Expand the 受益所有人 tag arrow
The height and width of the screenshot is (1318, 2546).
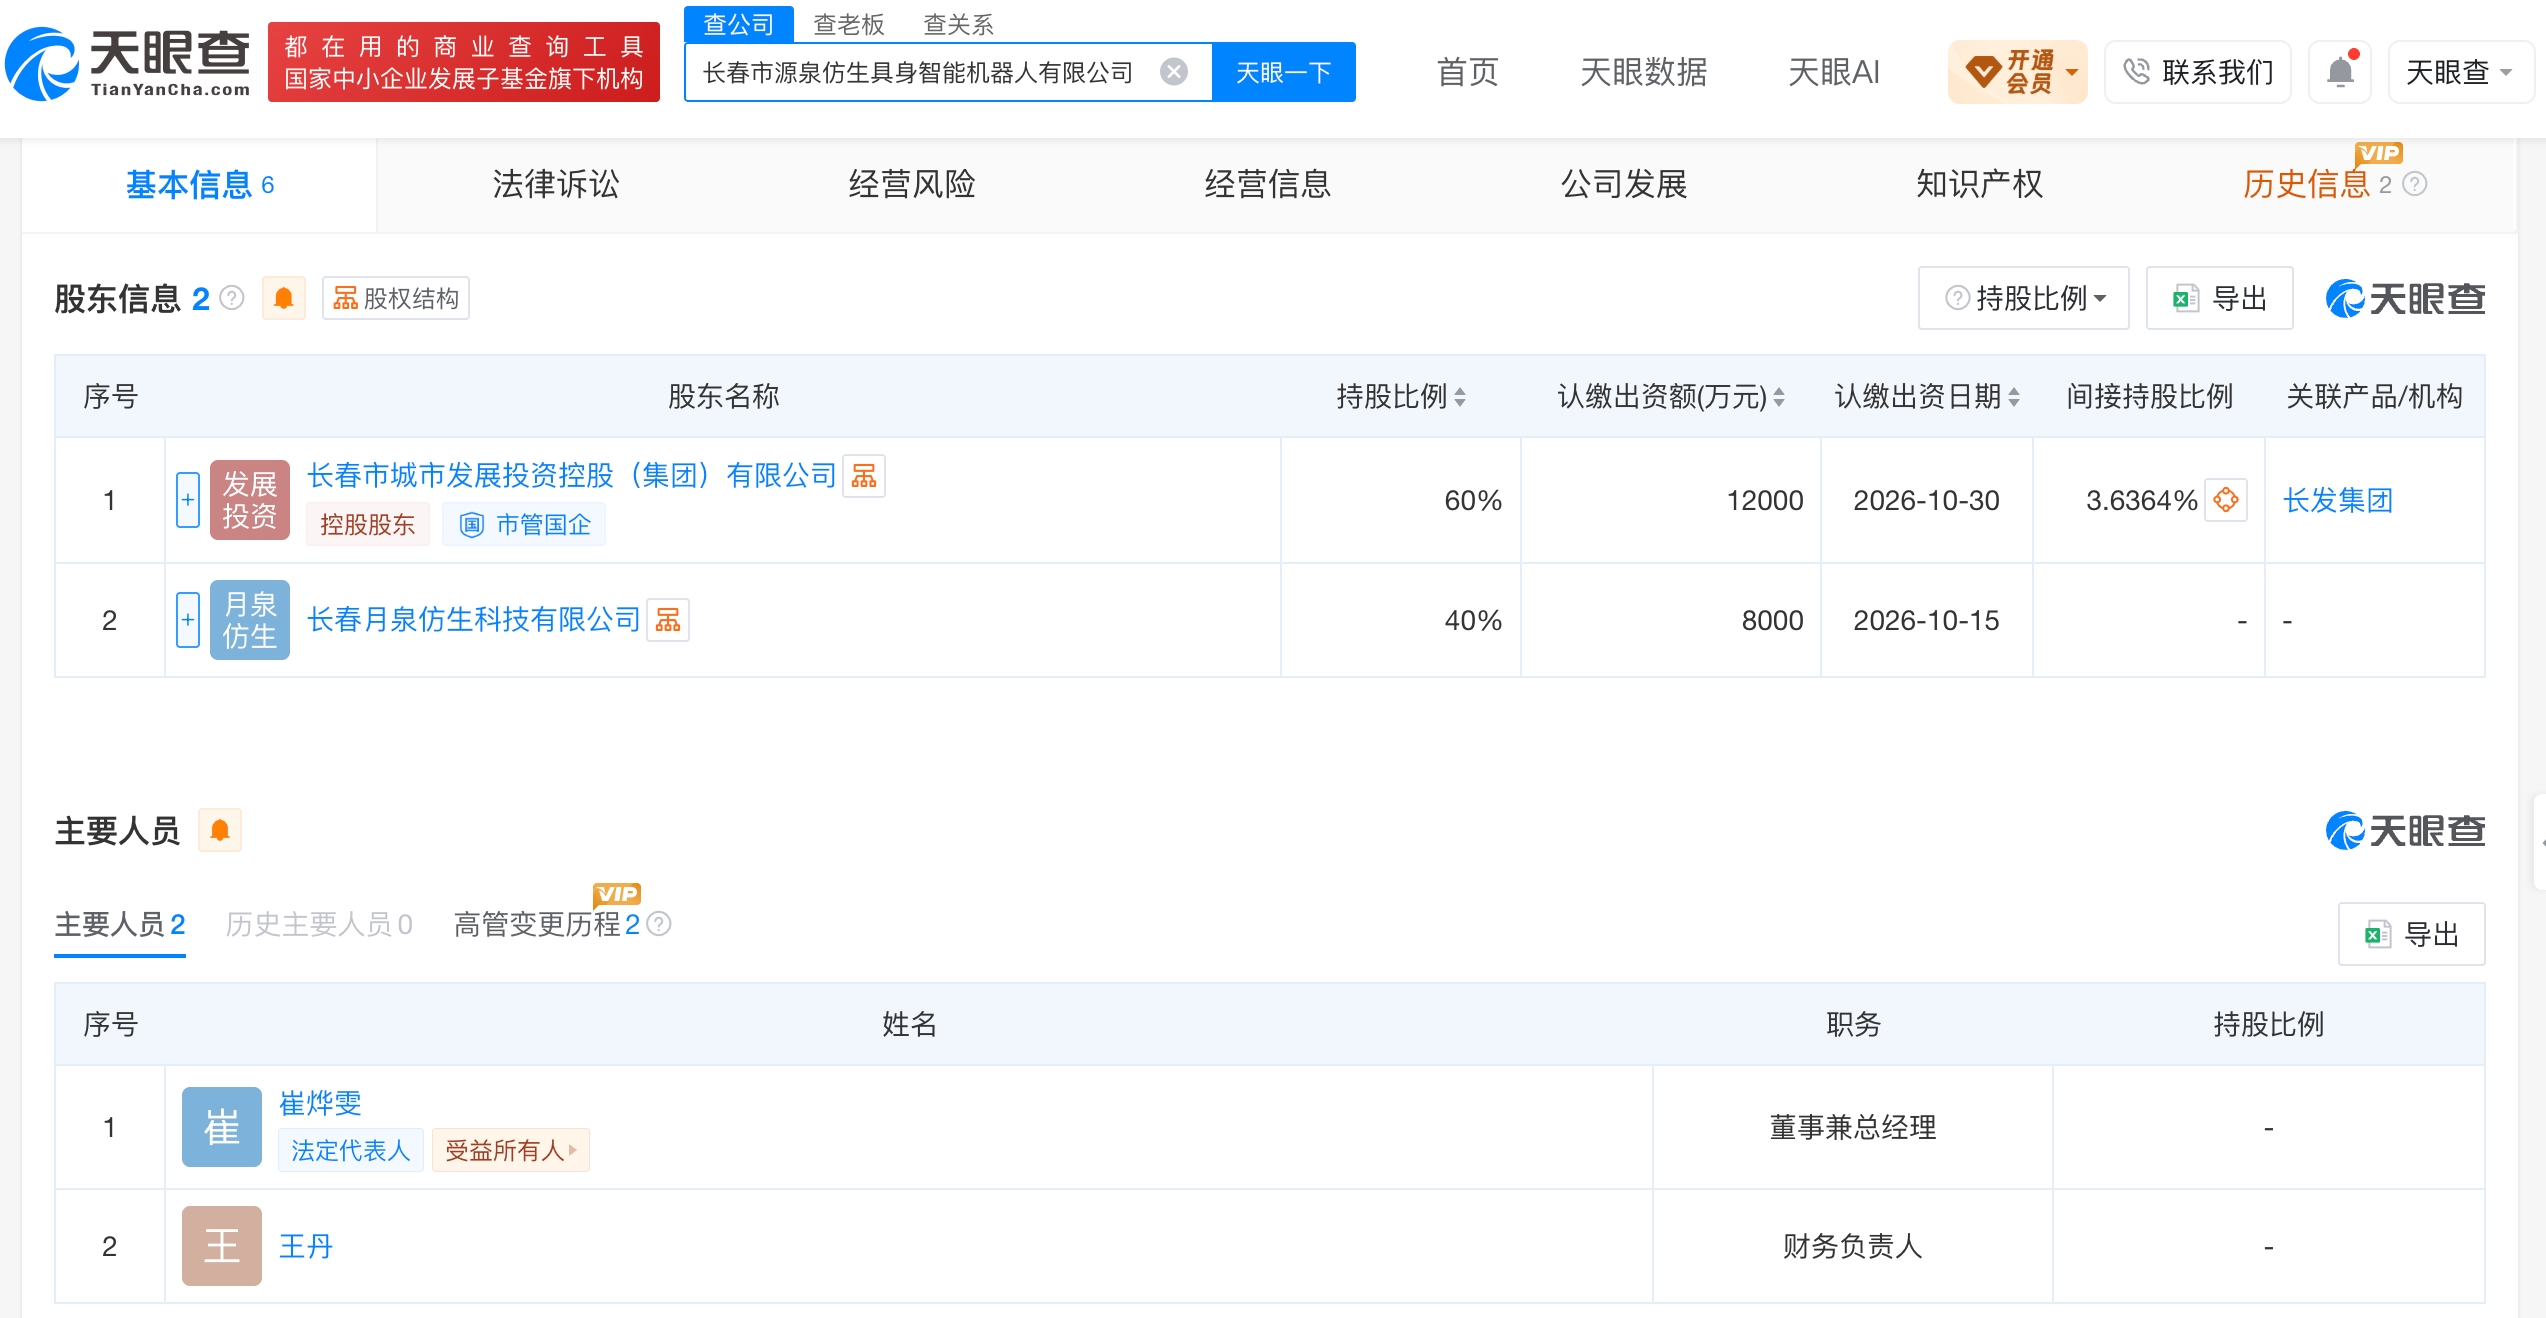[x=573, y=1150]
